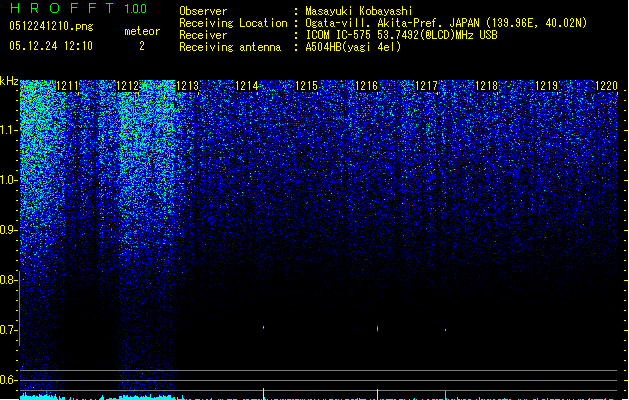The height and width of the screenshot is (400, 629).
Task: Click the meteor echo dot after 1217
Action: tap(446, 330)
